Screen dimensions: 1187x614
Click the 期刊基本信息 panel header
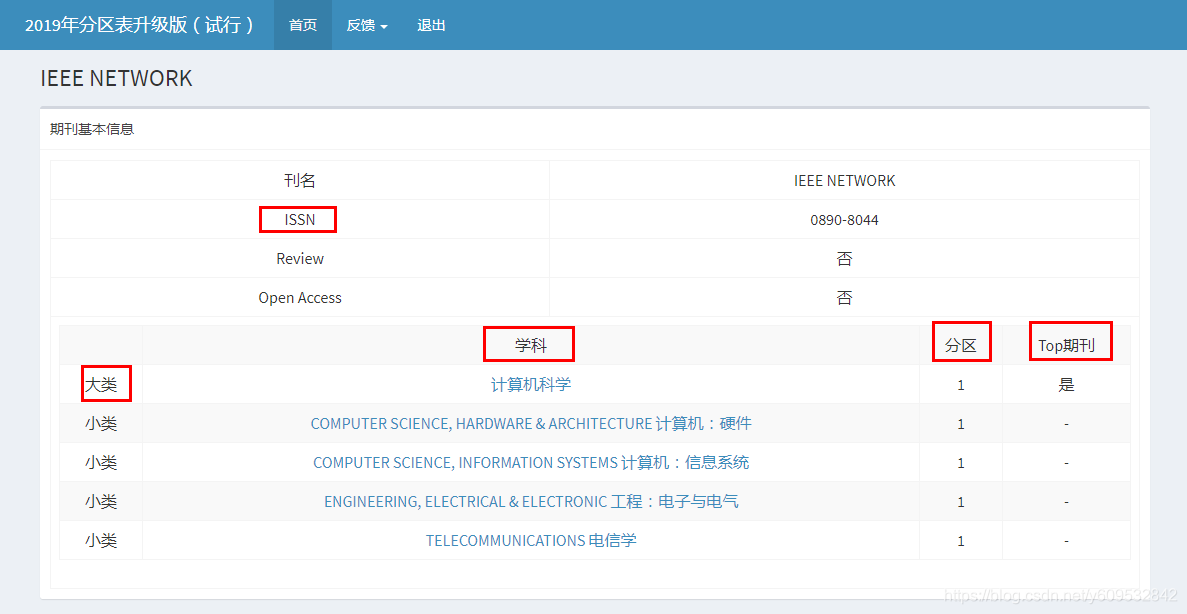pos(92,129)
